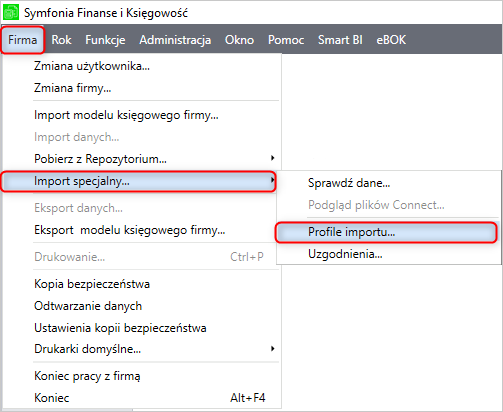The image size is (503, 412).
Task: Open the Smart BI menu
Action: click(x=340, y=40)
